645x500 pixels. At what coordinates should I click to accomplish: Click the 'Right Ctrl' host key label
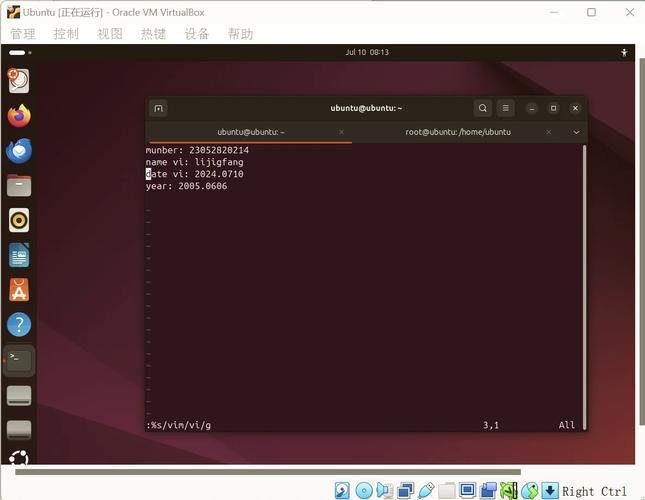(x=594, y=491)
